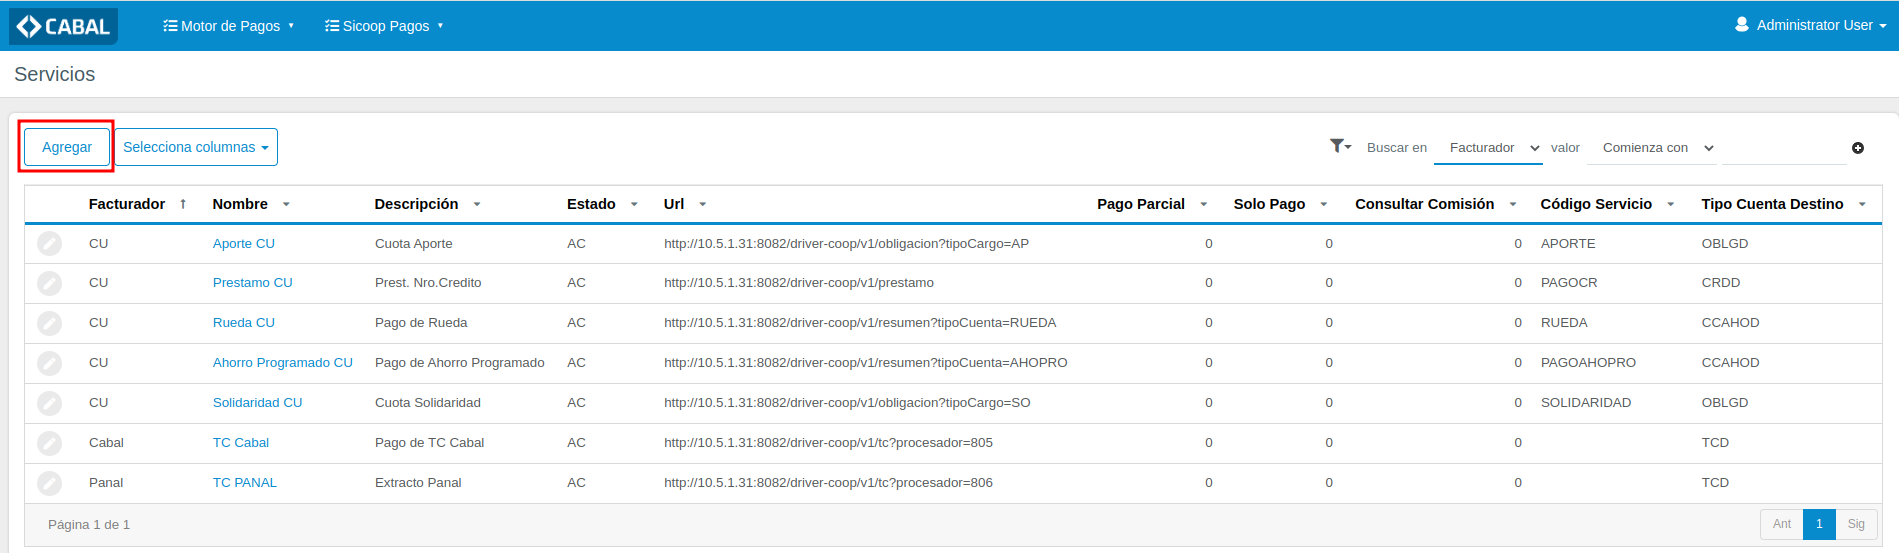Open the Motor de Pagos menu
This screenshot has width=1899, height=553.
coord(229,26)
